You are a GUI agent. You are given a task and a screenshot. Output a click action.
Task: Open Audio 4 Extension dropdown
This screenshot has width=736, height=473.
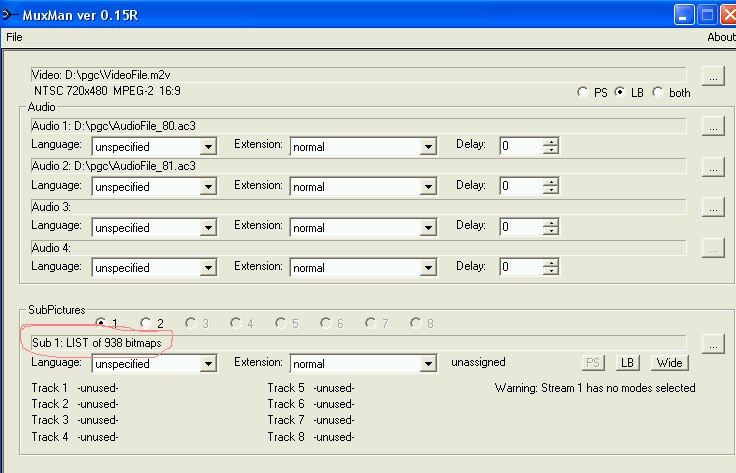428,267
